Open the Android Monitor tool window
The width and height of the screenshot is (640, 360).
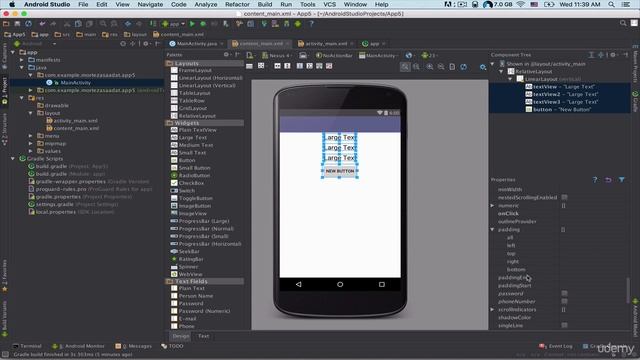79,346
